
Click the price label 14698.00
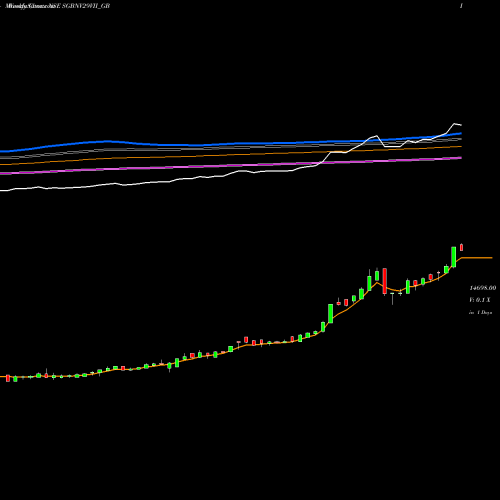482,288
